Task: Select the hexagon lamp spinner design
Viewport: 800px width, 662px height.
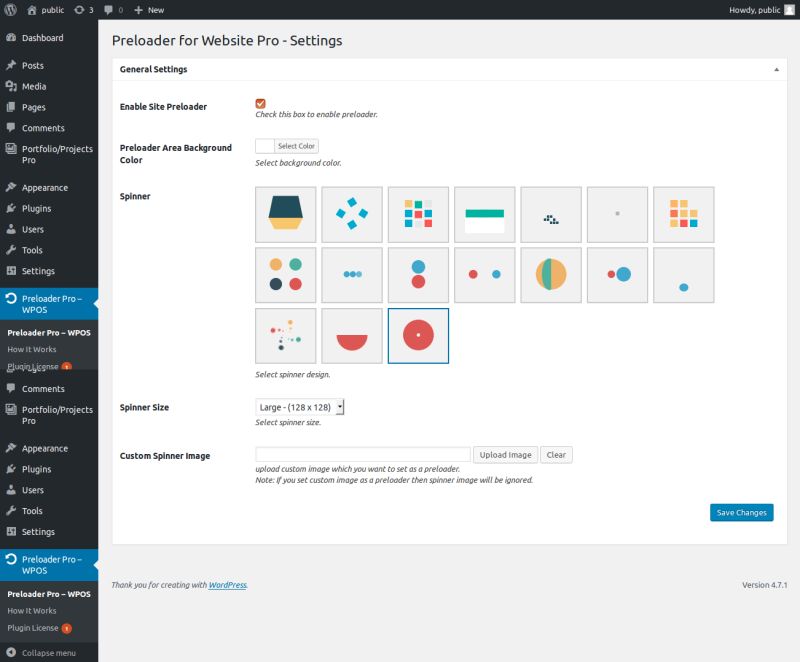Action: click(285, 213)
